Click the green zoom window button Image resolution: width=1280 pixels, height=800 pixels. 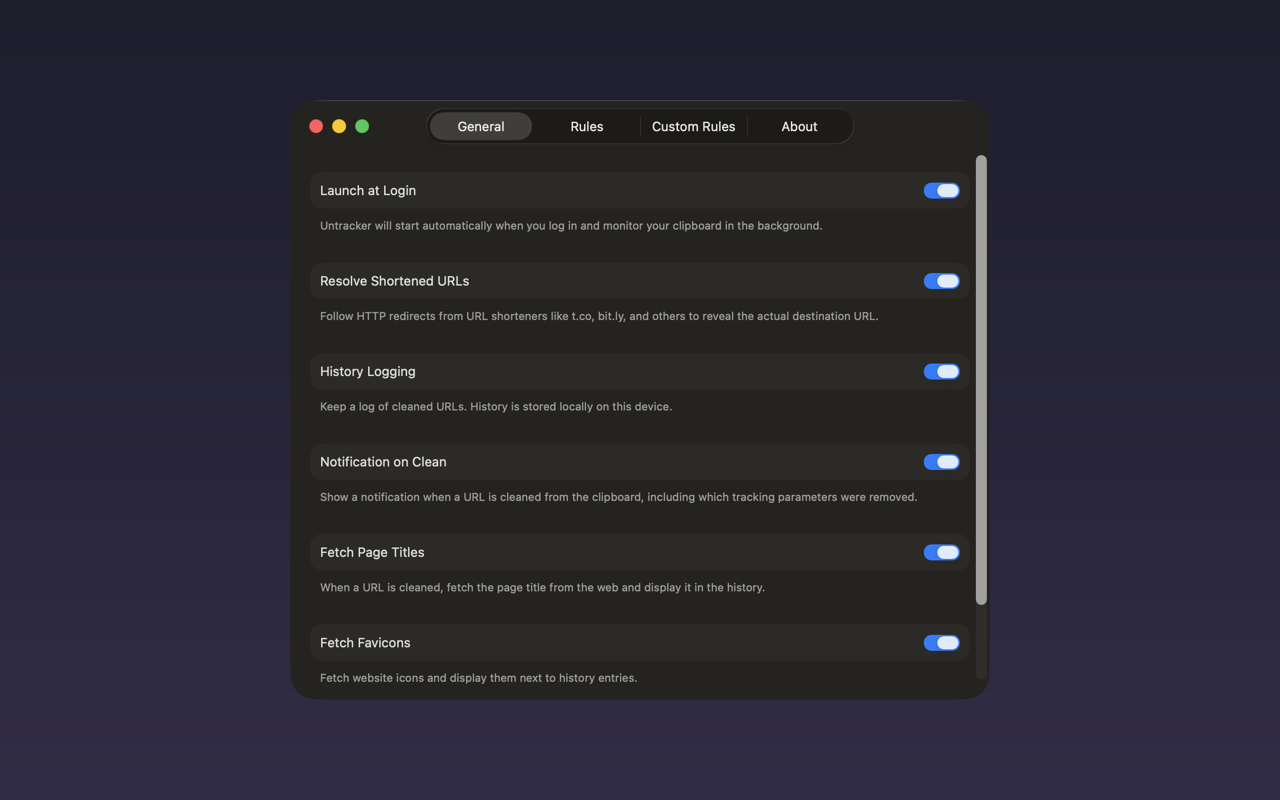(x=362, y=126)
